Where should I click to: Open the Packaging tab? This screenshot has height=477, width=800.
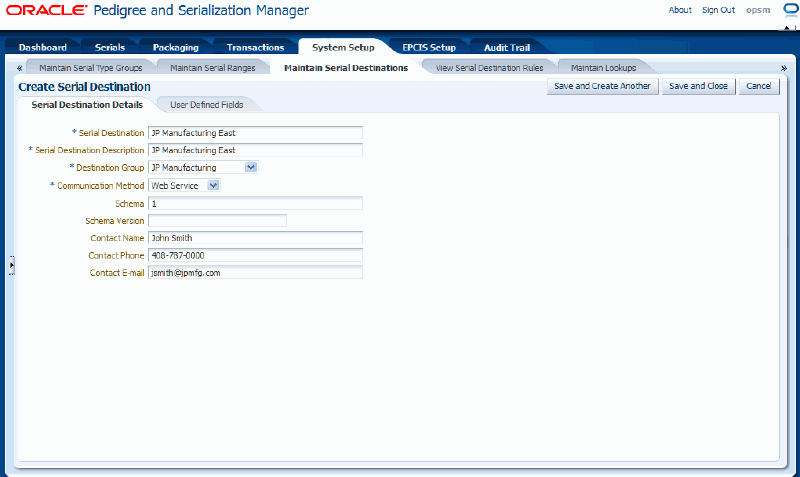[x=176, y=47]
